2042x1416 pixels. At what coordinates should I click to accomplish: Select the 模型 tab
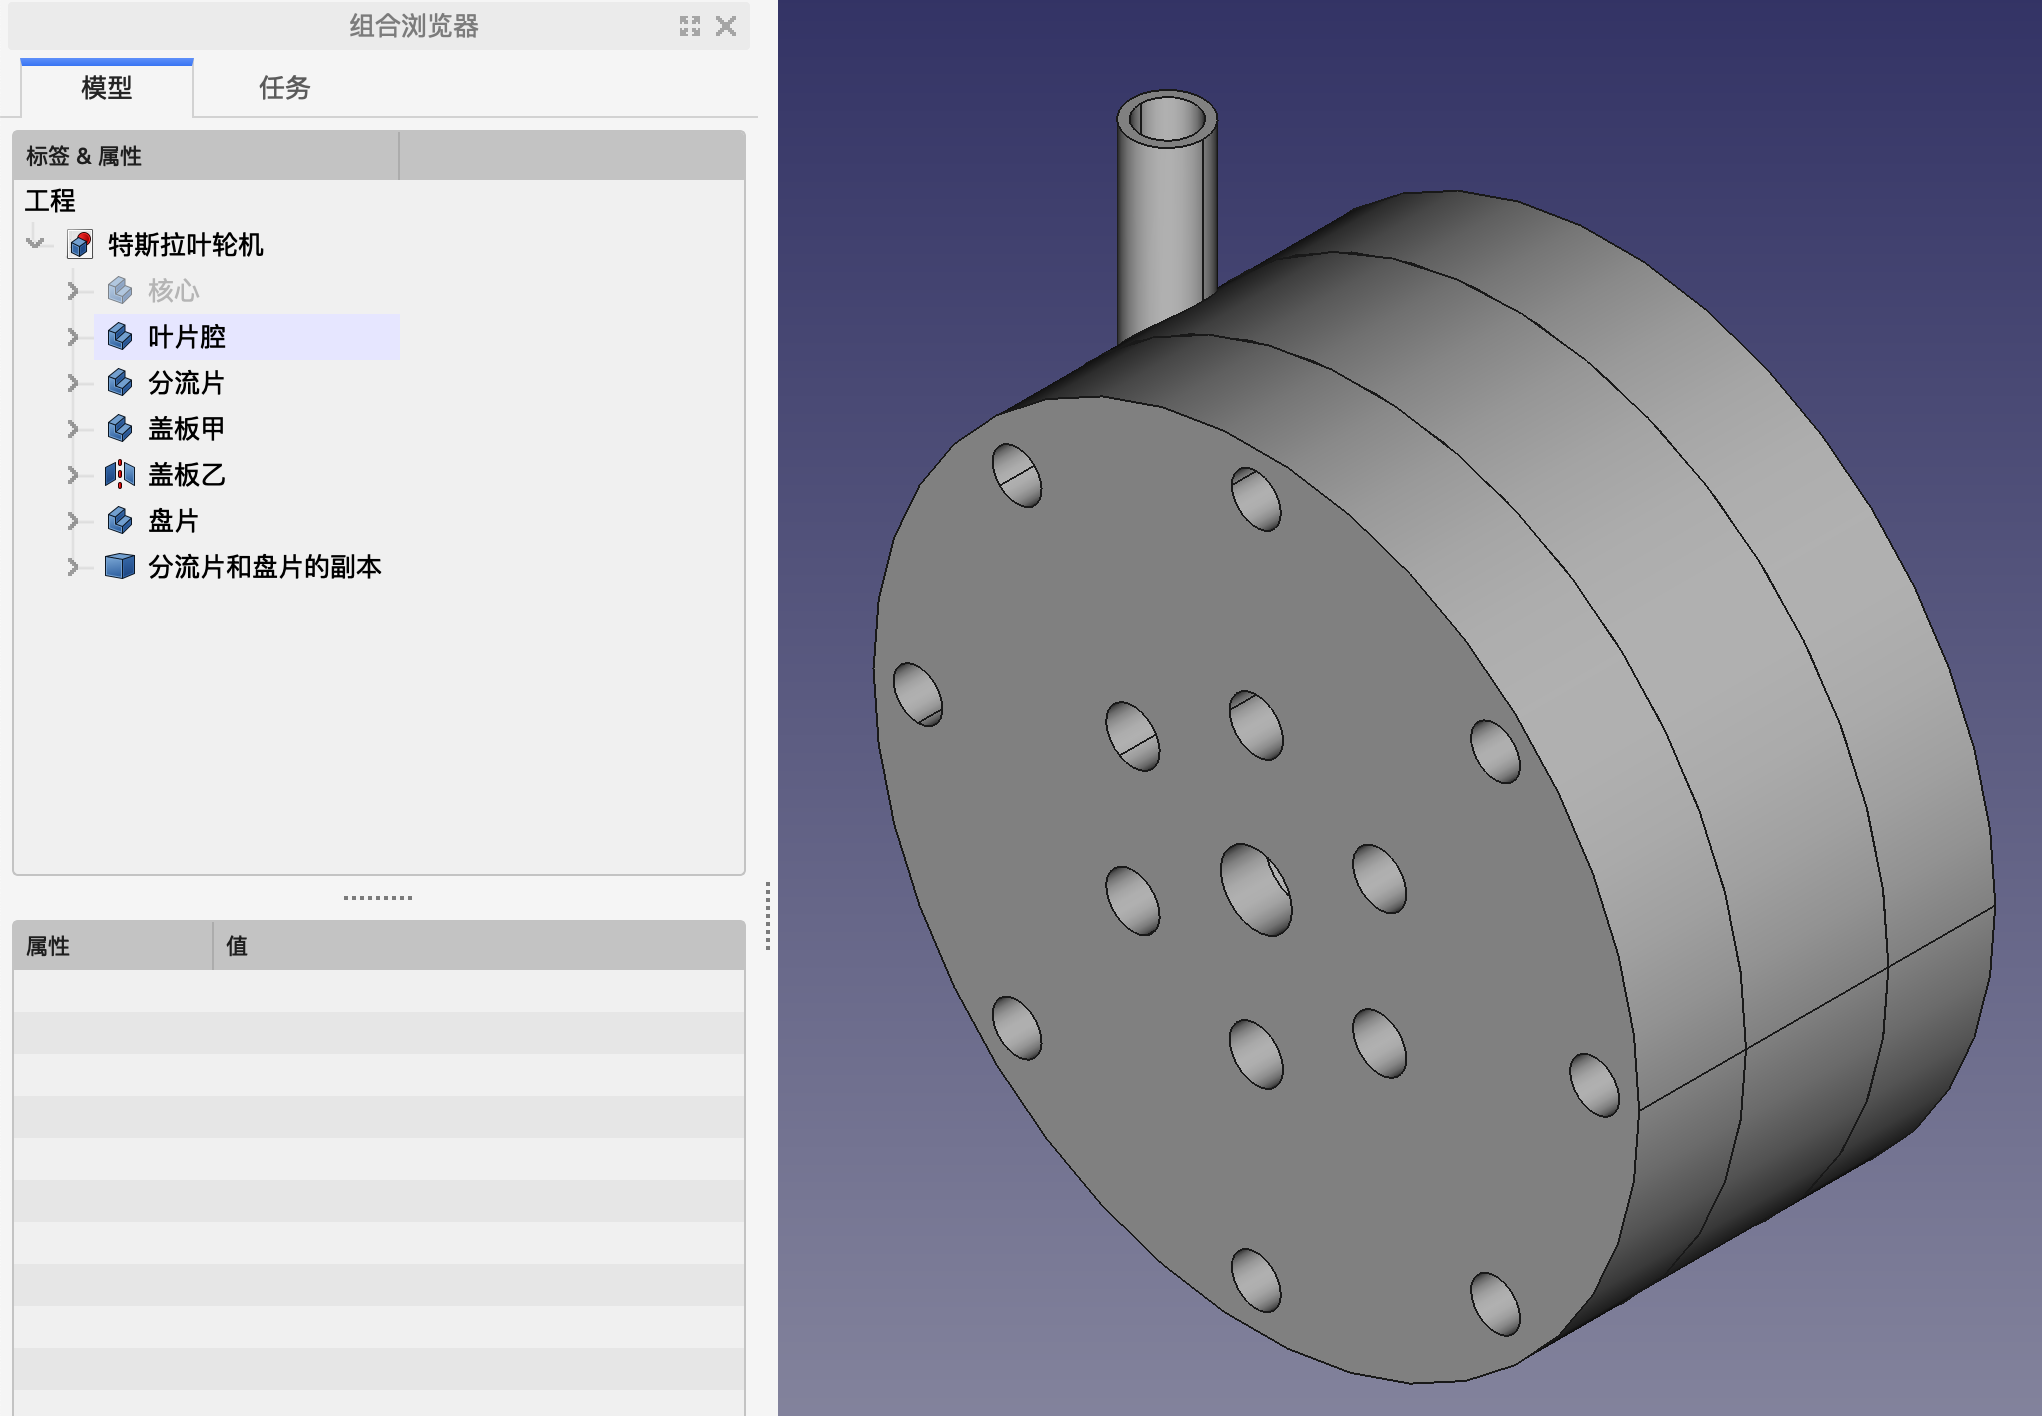106,88
